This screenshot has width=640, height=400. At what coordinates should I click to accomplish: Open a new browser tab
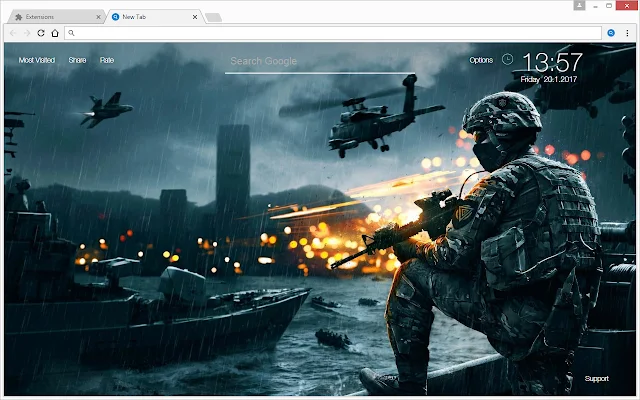coord(213,17)
